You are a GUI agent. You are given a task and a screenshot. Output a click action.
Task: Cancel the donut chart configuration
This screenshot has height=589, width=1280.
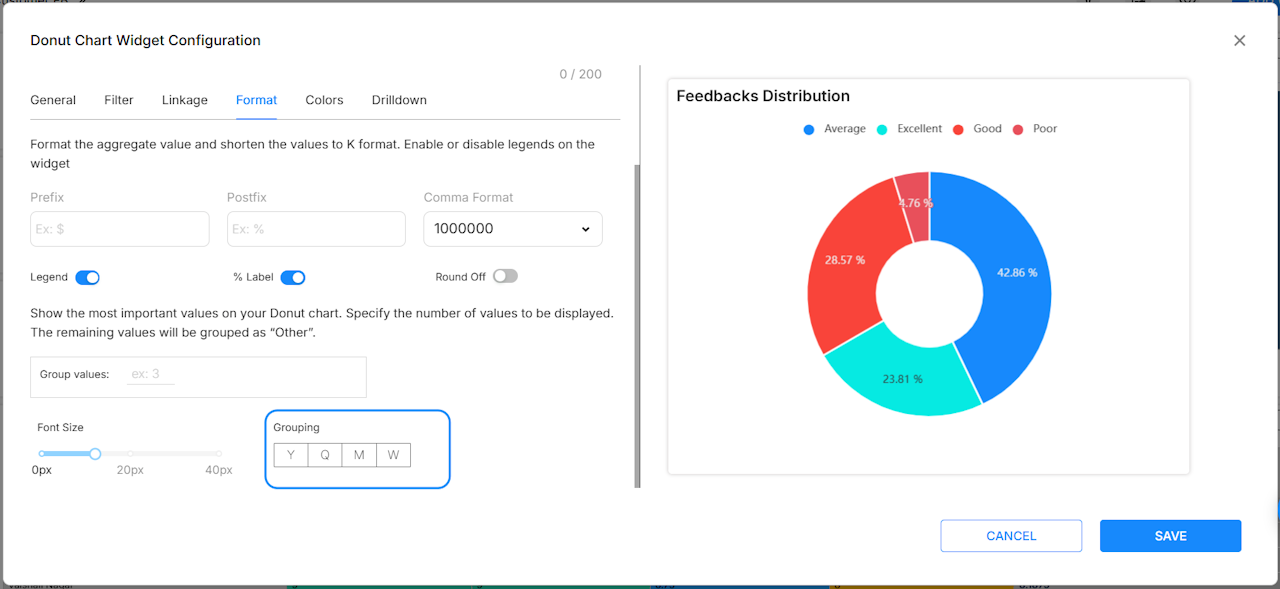point(1011,536)
